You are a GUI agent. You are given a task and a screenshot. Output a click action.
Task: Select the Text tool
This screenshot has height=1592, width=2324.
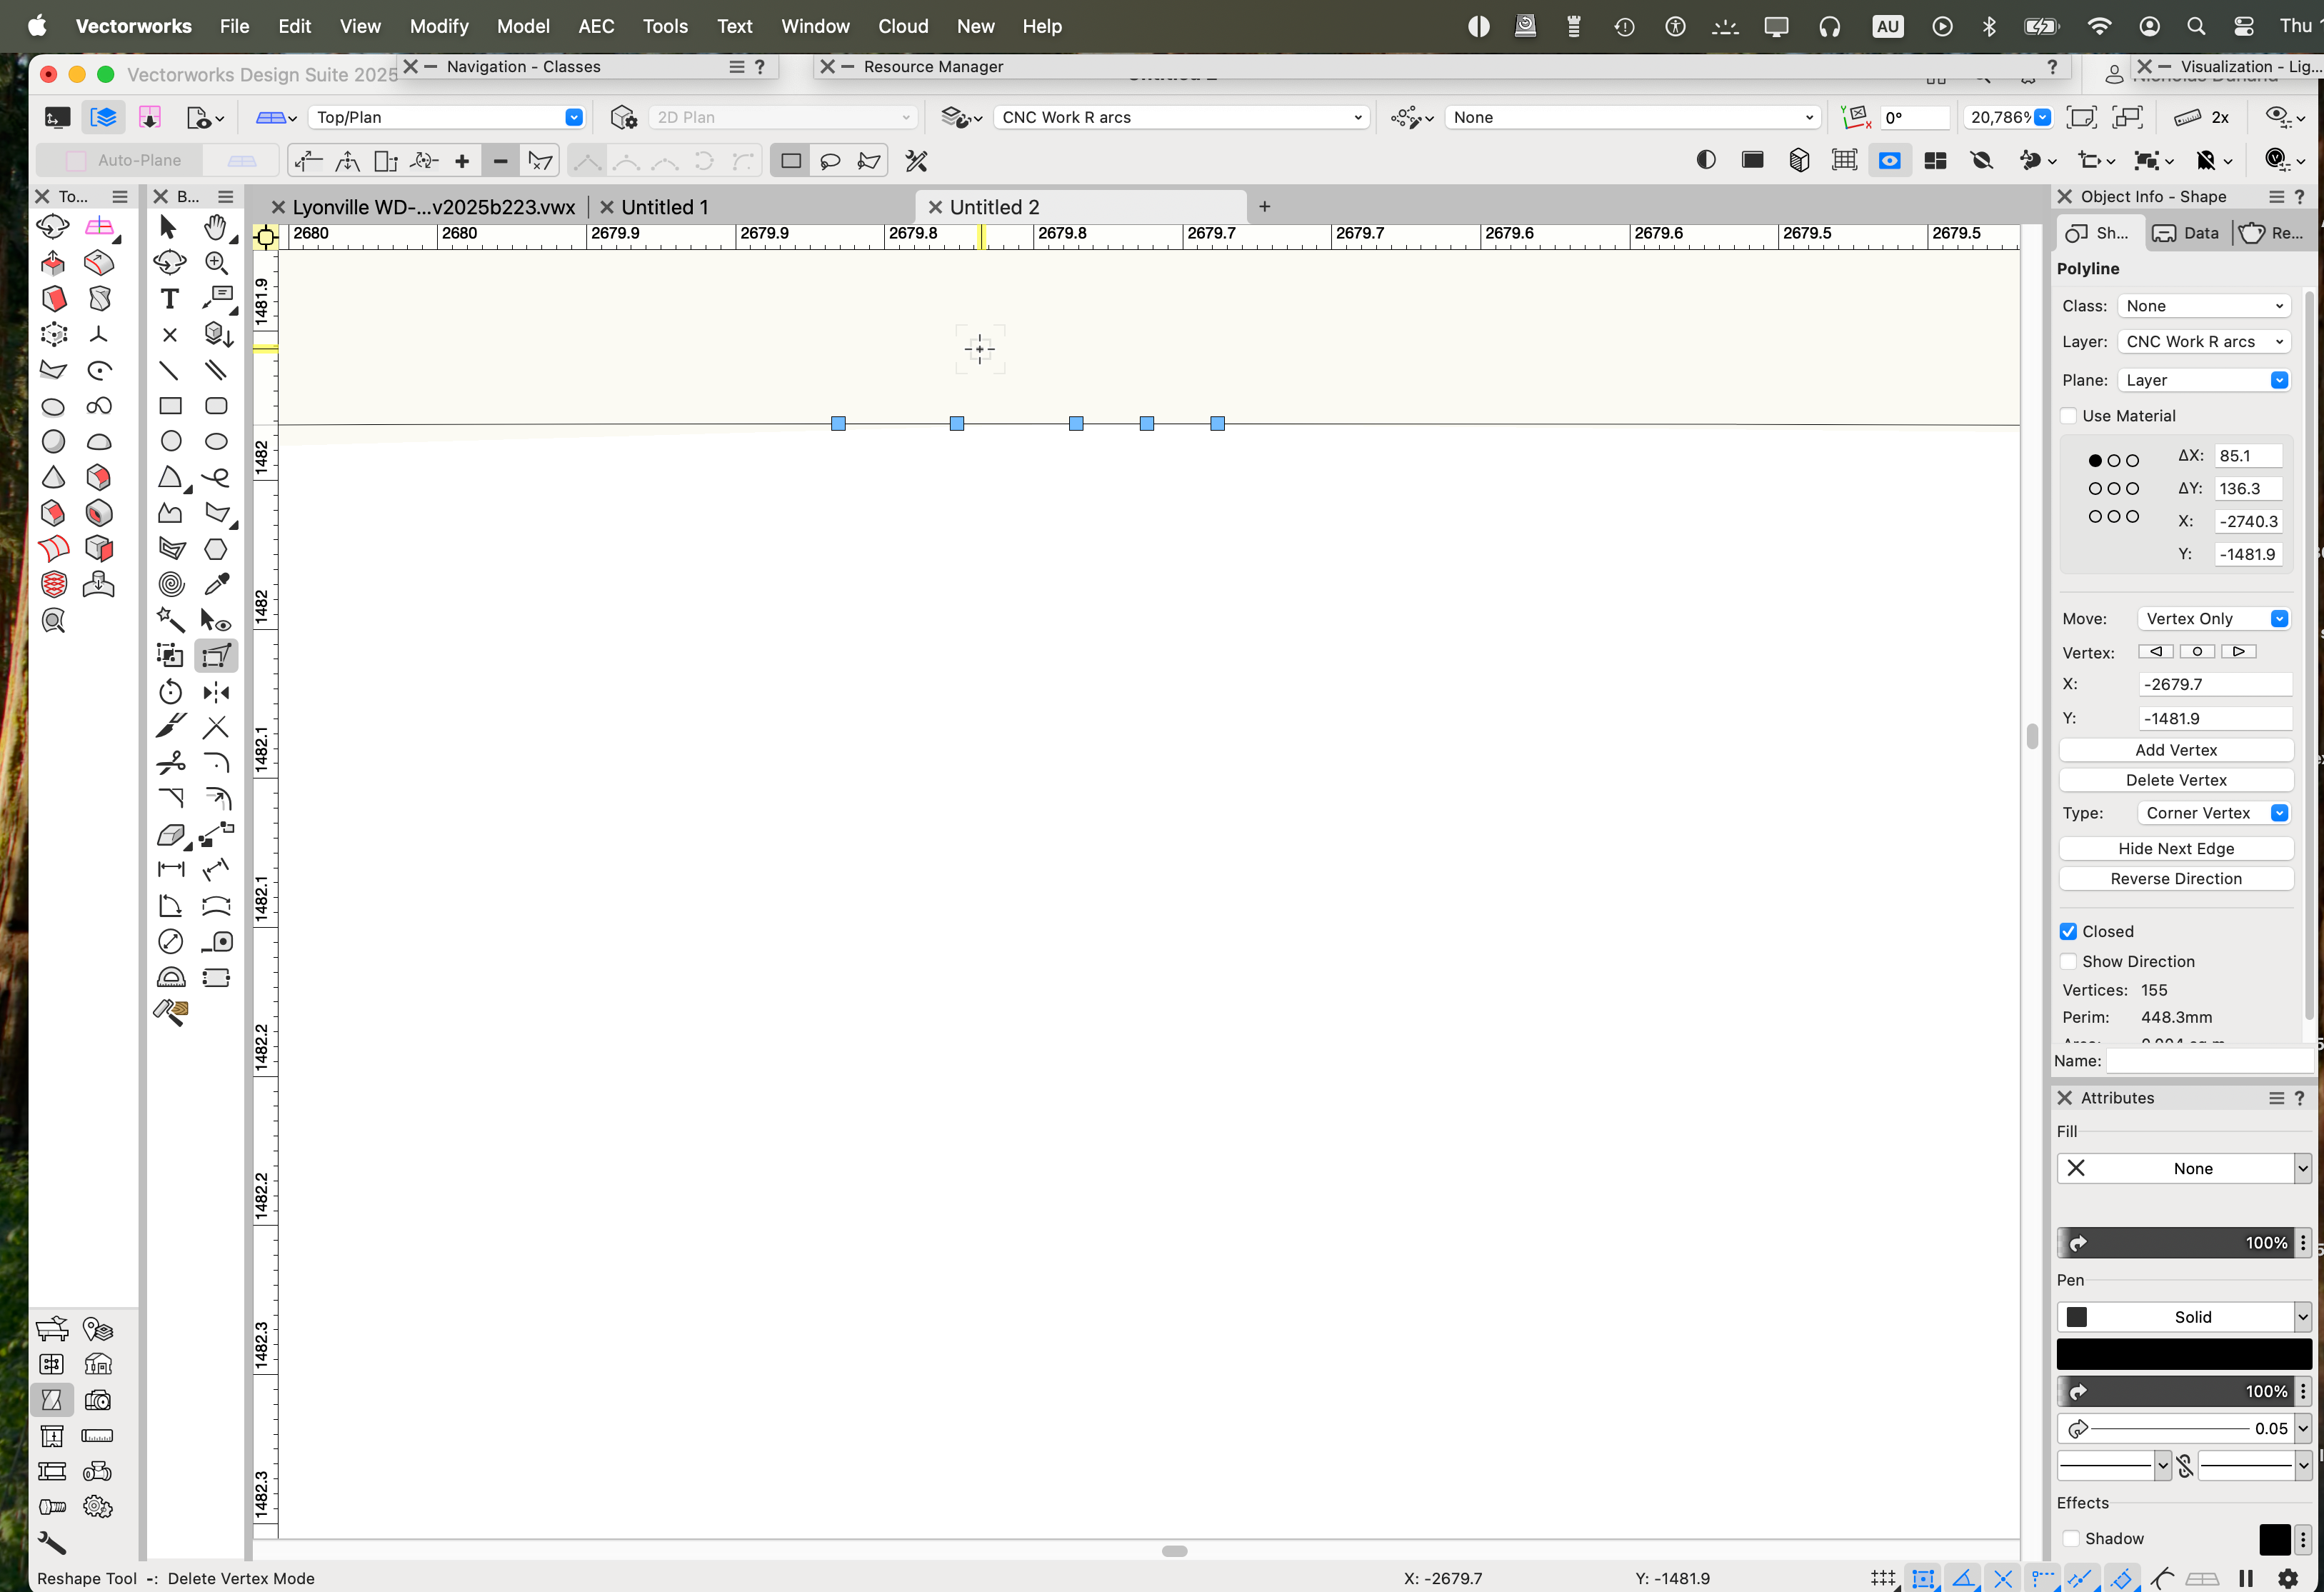pos(169,299)
